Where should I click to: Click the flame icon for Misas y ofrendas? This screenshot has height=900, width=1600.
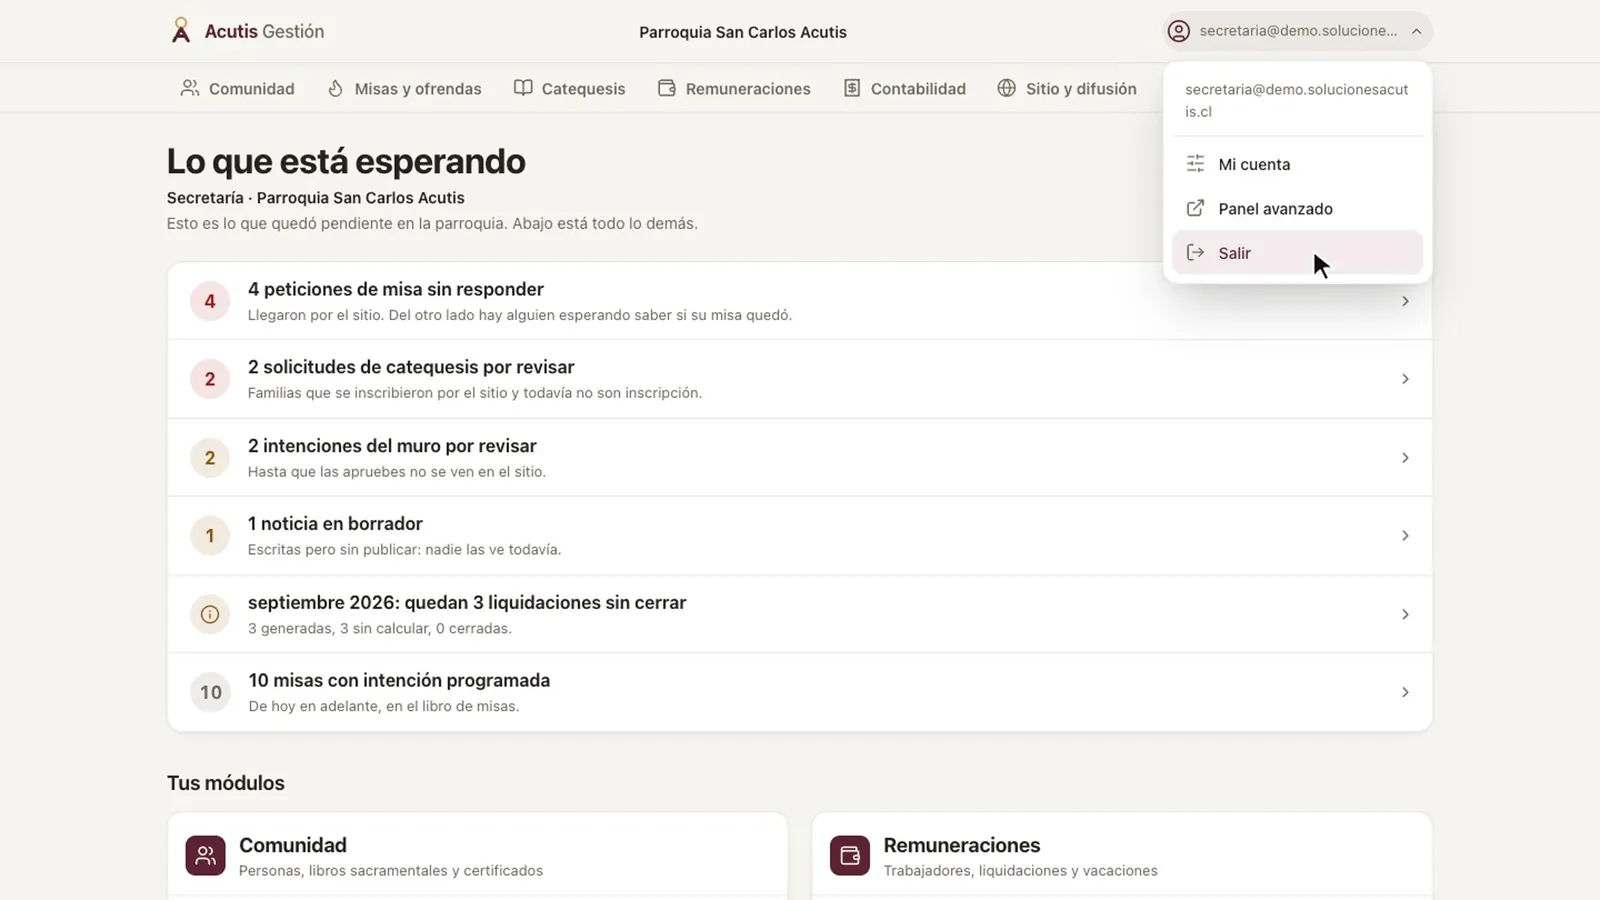point(335,88)
